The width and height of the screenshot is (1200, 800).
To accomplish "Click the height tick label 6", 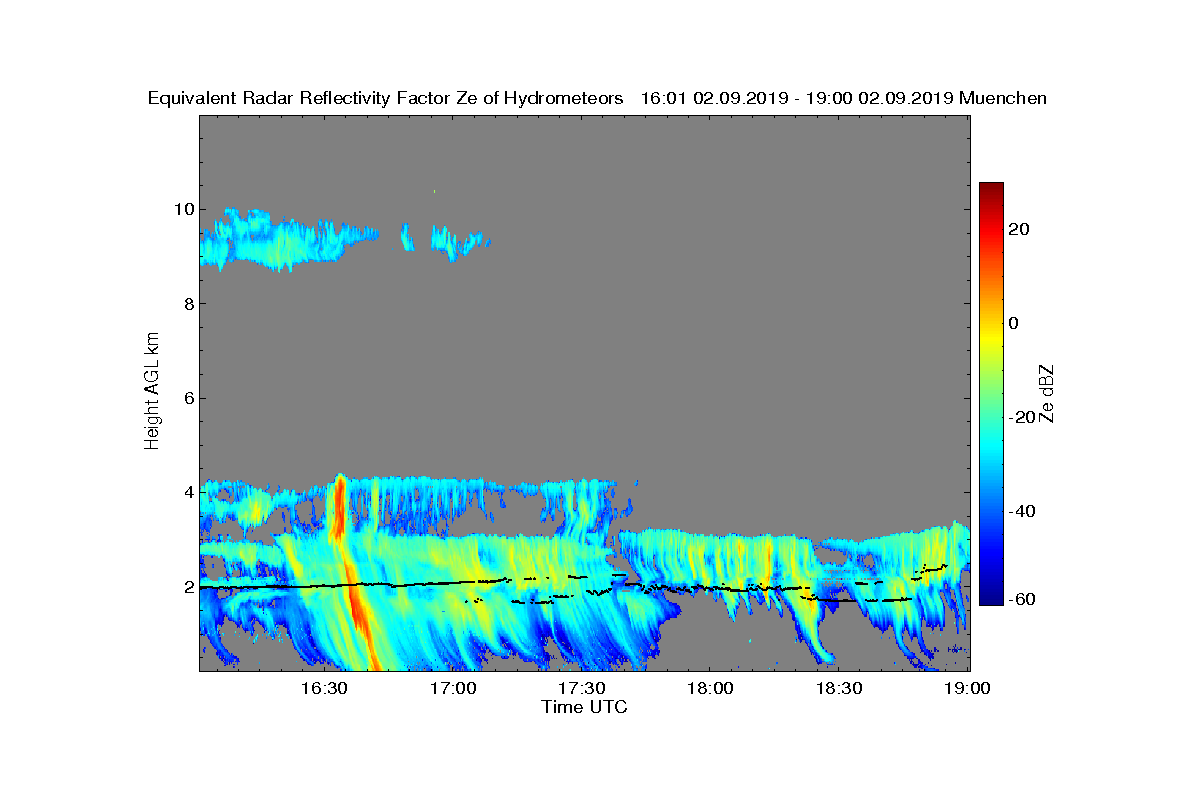I will 187,398.
